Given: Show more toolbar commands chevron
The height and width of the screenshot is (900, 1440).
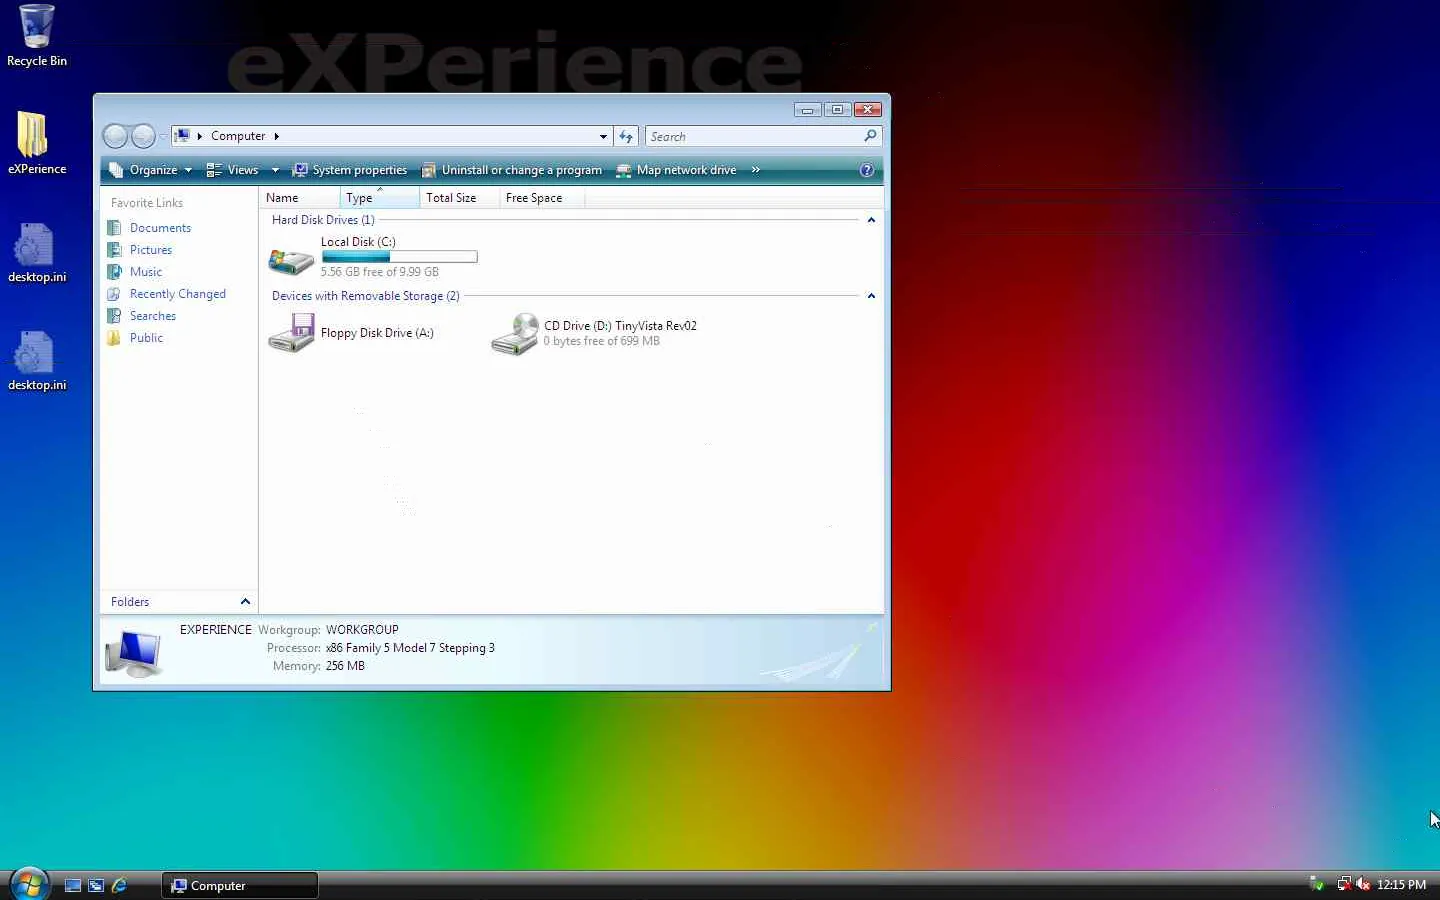Looking at the screenshot, I should click(755, 170).
